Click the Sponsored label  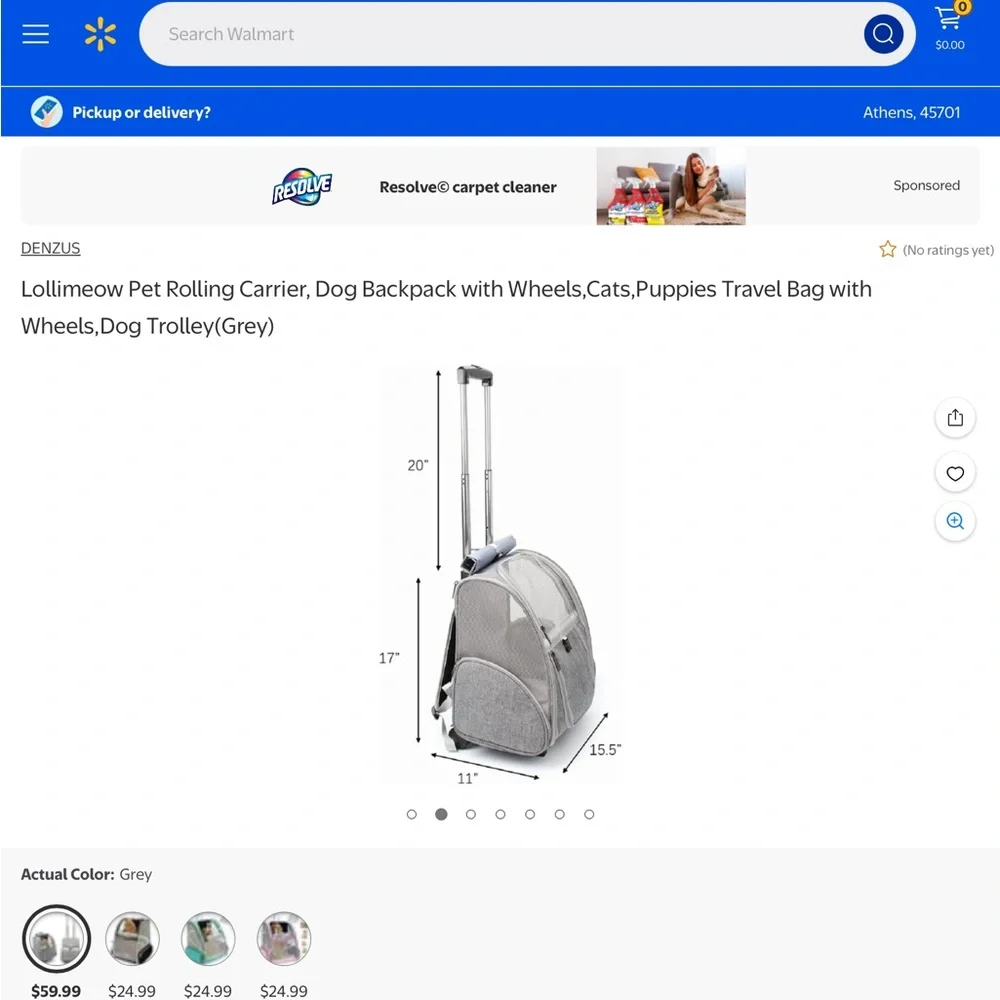click(x=926, y=185)
